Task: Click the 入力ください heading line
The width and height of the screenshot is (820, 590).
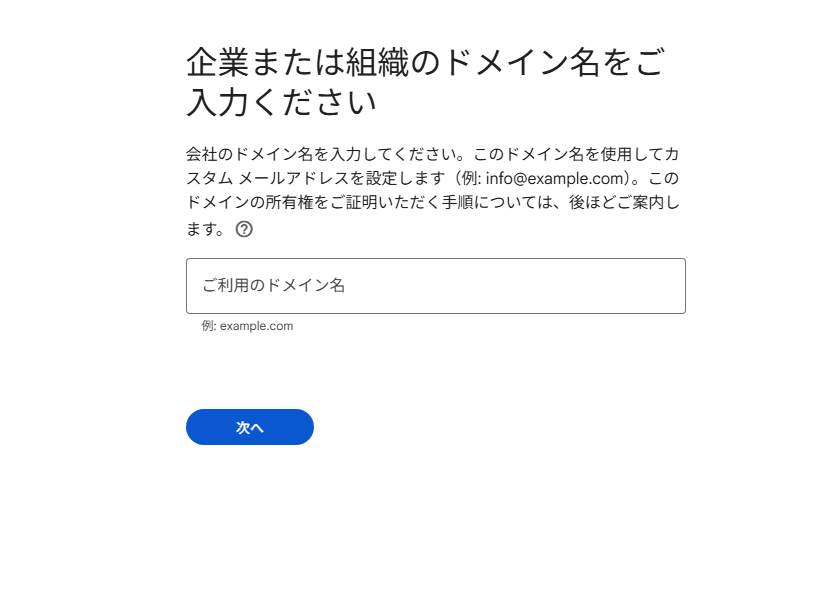Action: coord(281,102)
